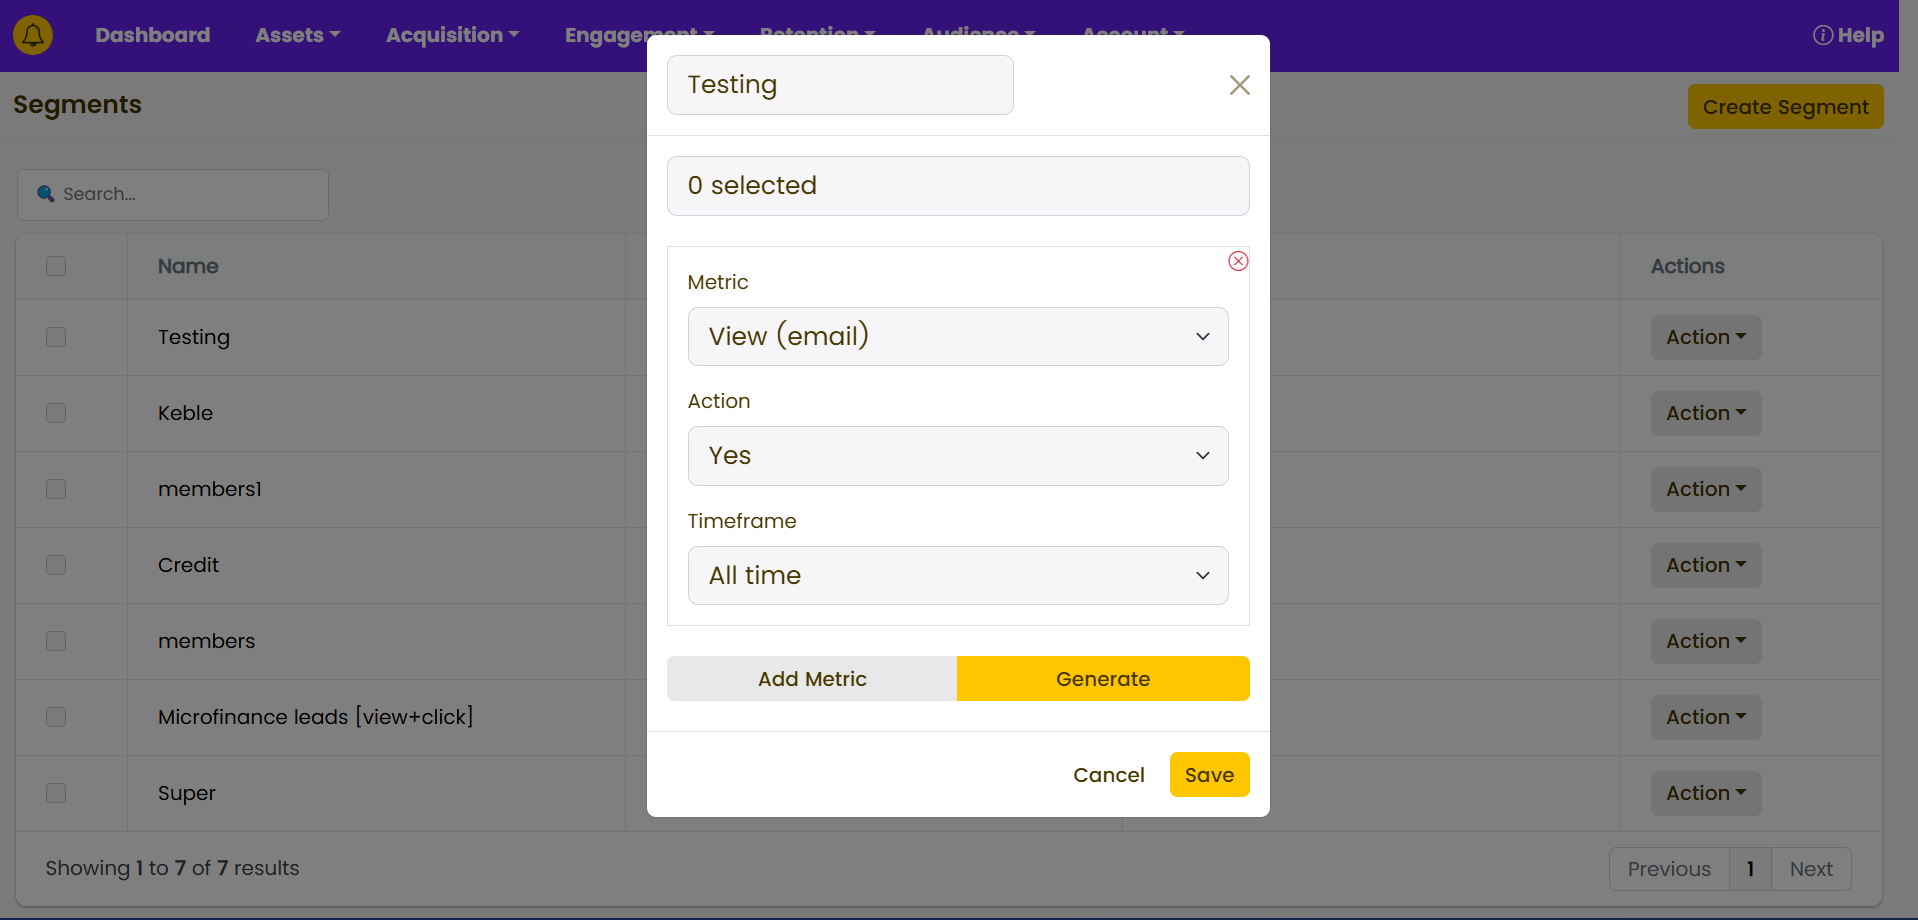Close the segment dialog with X

[1239, 85]
